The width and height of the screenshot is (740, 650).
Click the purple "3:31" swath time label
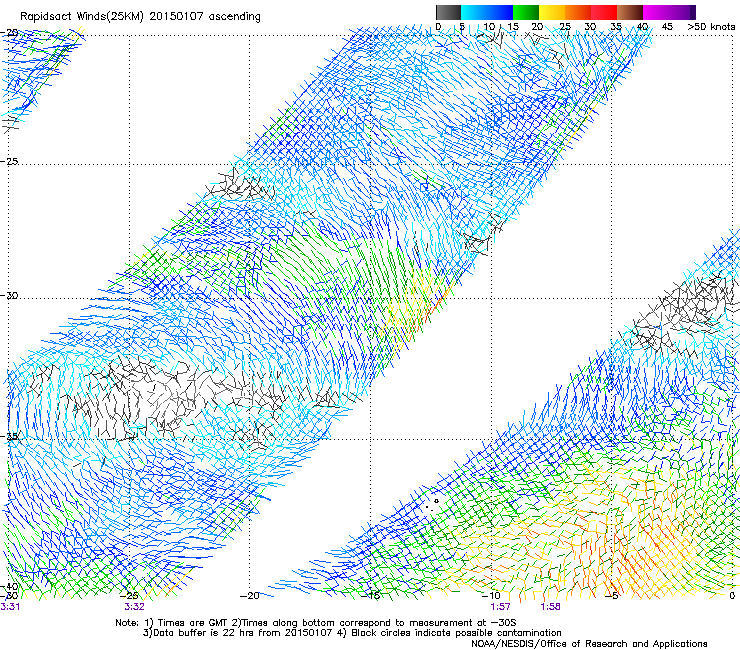(x=10, y=607)
